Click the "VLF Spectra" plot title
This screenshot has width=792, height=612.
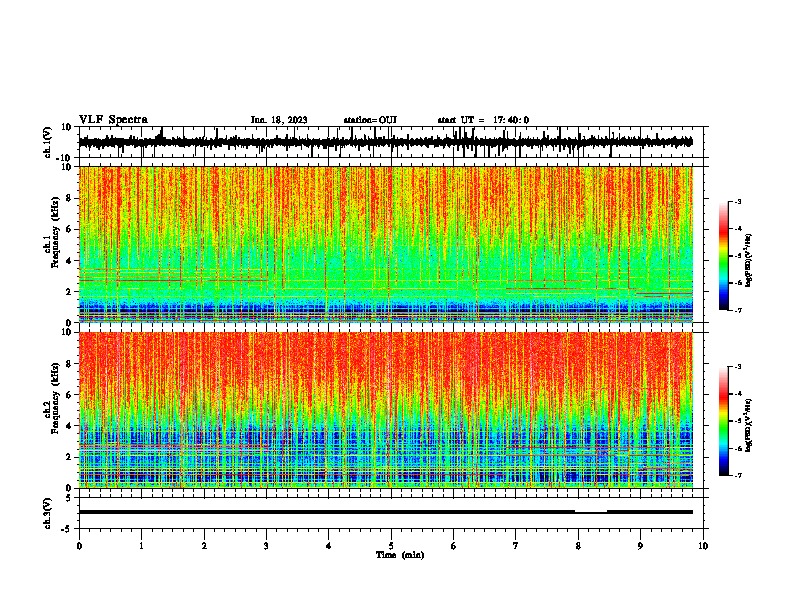tap(113, 120)
